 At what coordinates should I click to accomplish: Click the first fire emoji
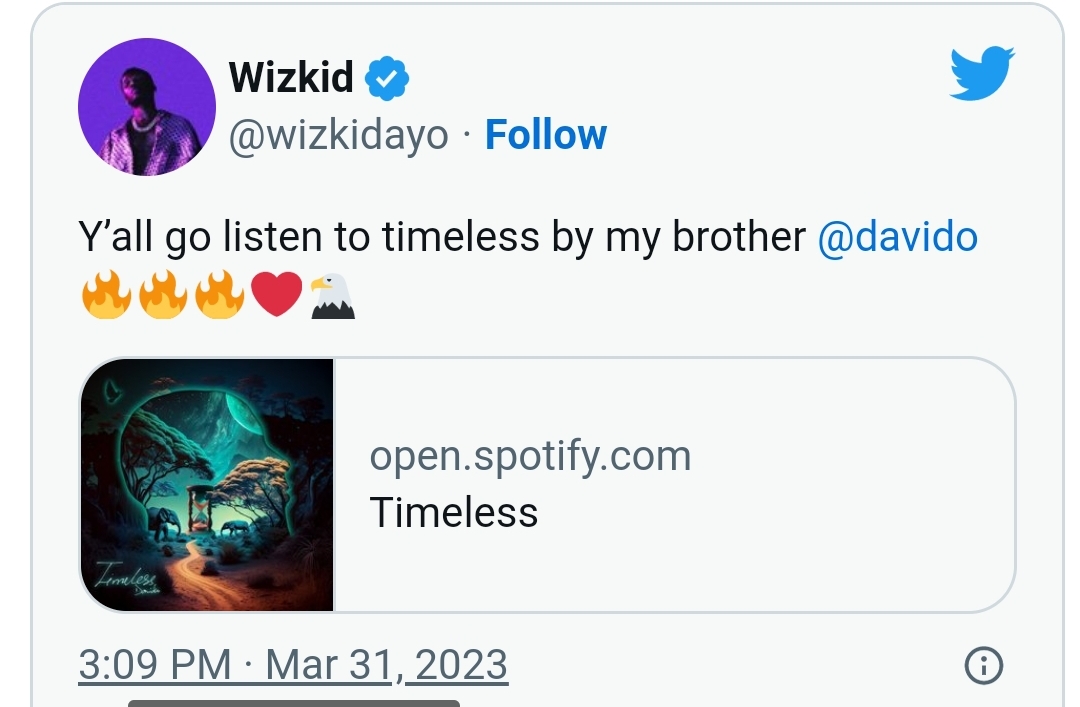106,294
